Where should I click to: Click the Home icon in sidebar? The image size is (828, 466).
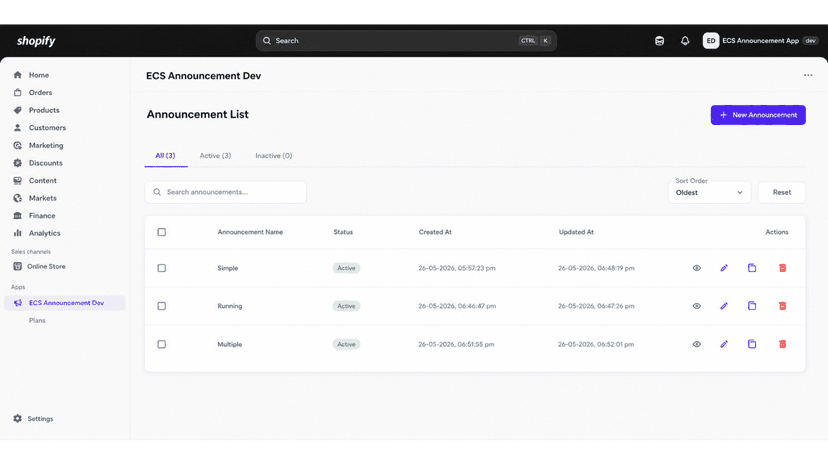[17, 75]
